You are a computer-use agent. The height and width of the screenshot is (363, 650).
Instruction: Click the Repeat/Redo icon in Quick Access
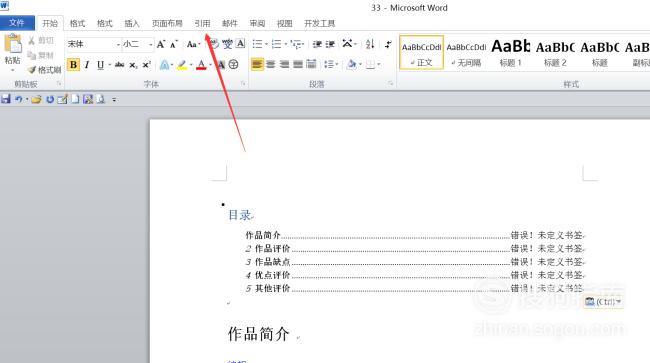(x=50, y=99)
